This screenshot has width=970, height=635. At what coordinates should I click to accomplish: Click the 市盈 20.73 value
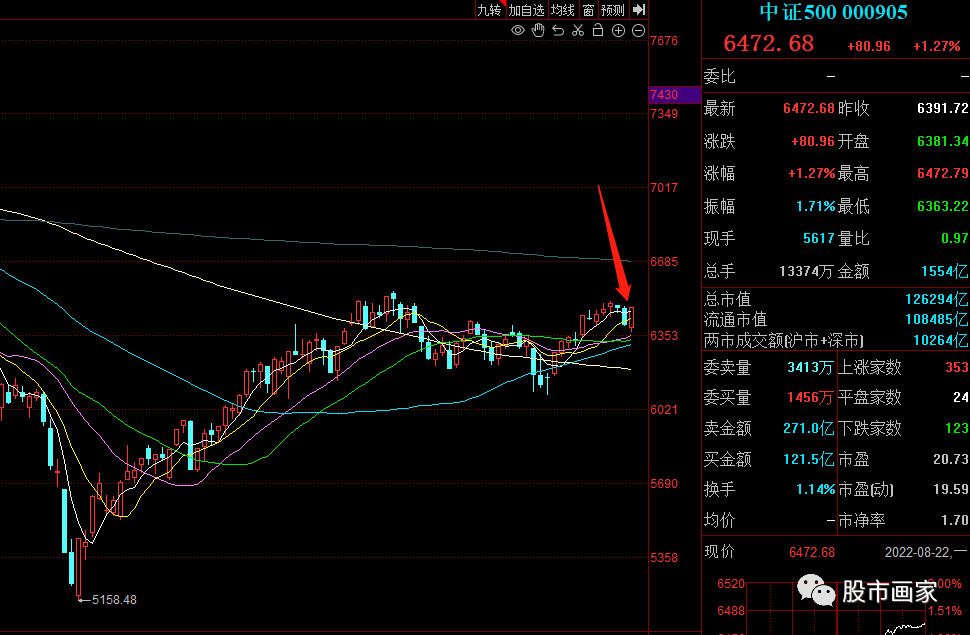(951, 459)
